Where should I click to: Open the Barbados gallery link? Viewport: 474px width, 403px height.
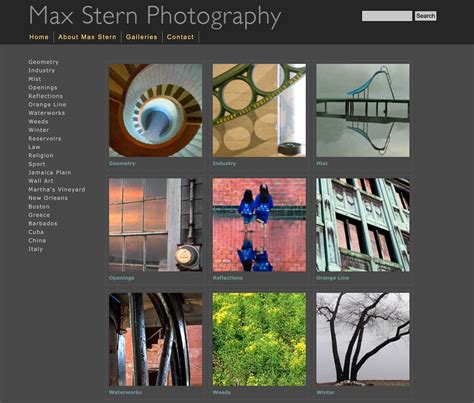click(43, 223)
